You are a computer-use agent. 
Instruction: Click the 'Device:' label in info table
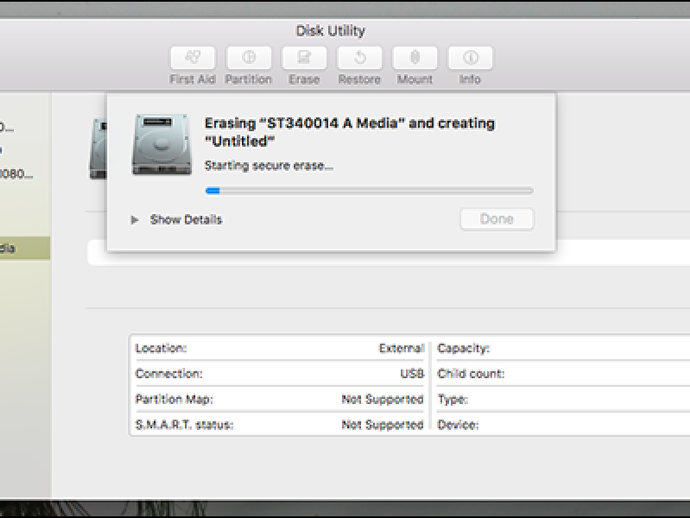458,425
